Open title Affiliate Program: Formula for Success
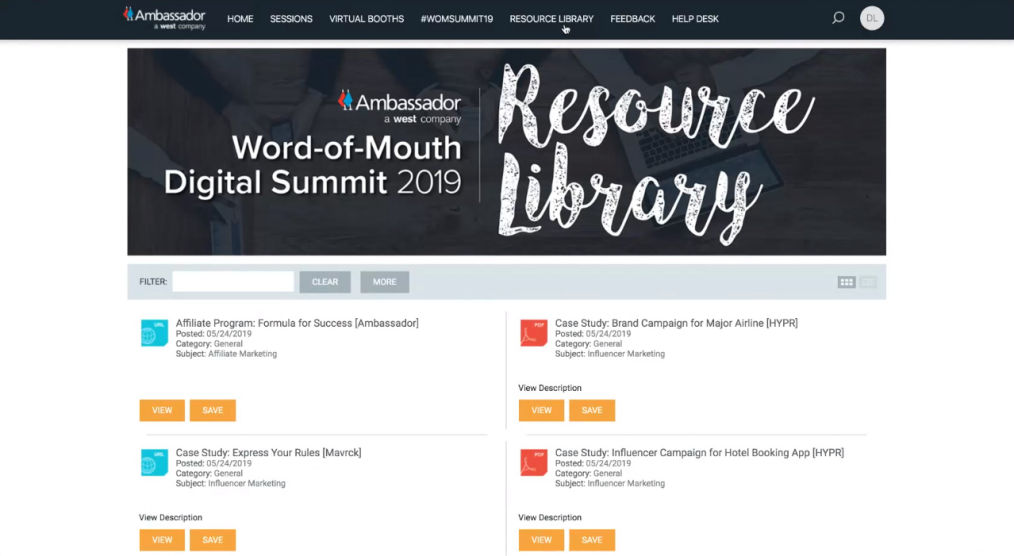 coord(297,323)
